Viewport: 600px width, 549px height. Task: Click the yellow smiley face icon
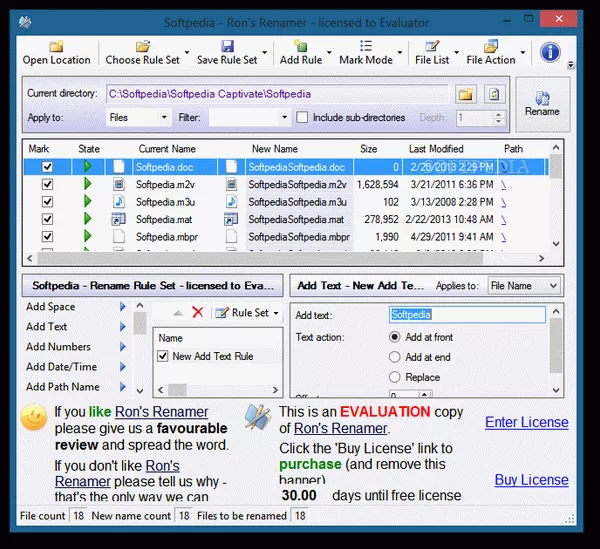34,417
